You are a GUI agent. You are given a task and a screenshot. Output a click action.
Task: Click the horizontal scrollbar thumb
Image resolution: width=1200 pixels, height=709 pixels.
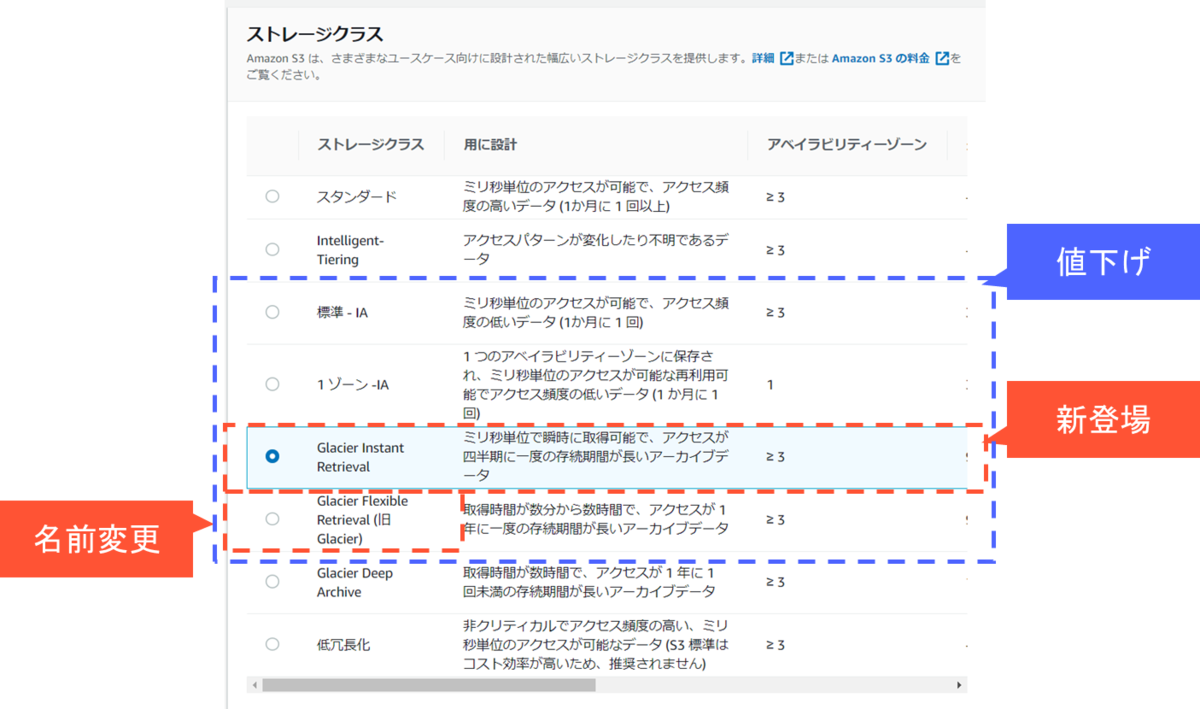coord(428,685)
